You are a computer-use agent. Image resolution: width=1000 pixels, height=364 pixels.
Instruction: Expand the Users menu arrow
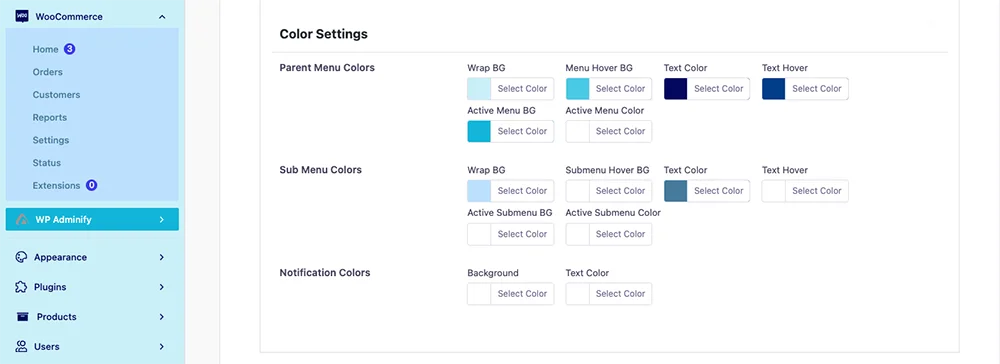[162, 347]
